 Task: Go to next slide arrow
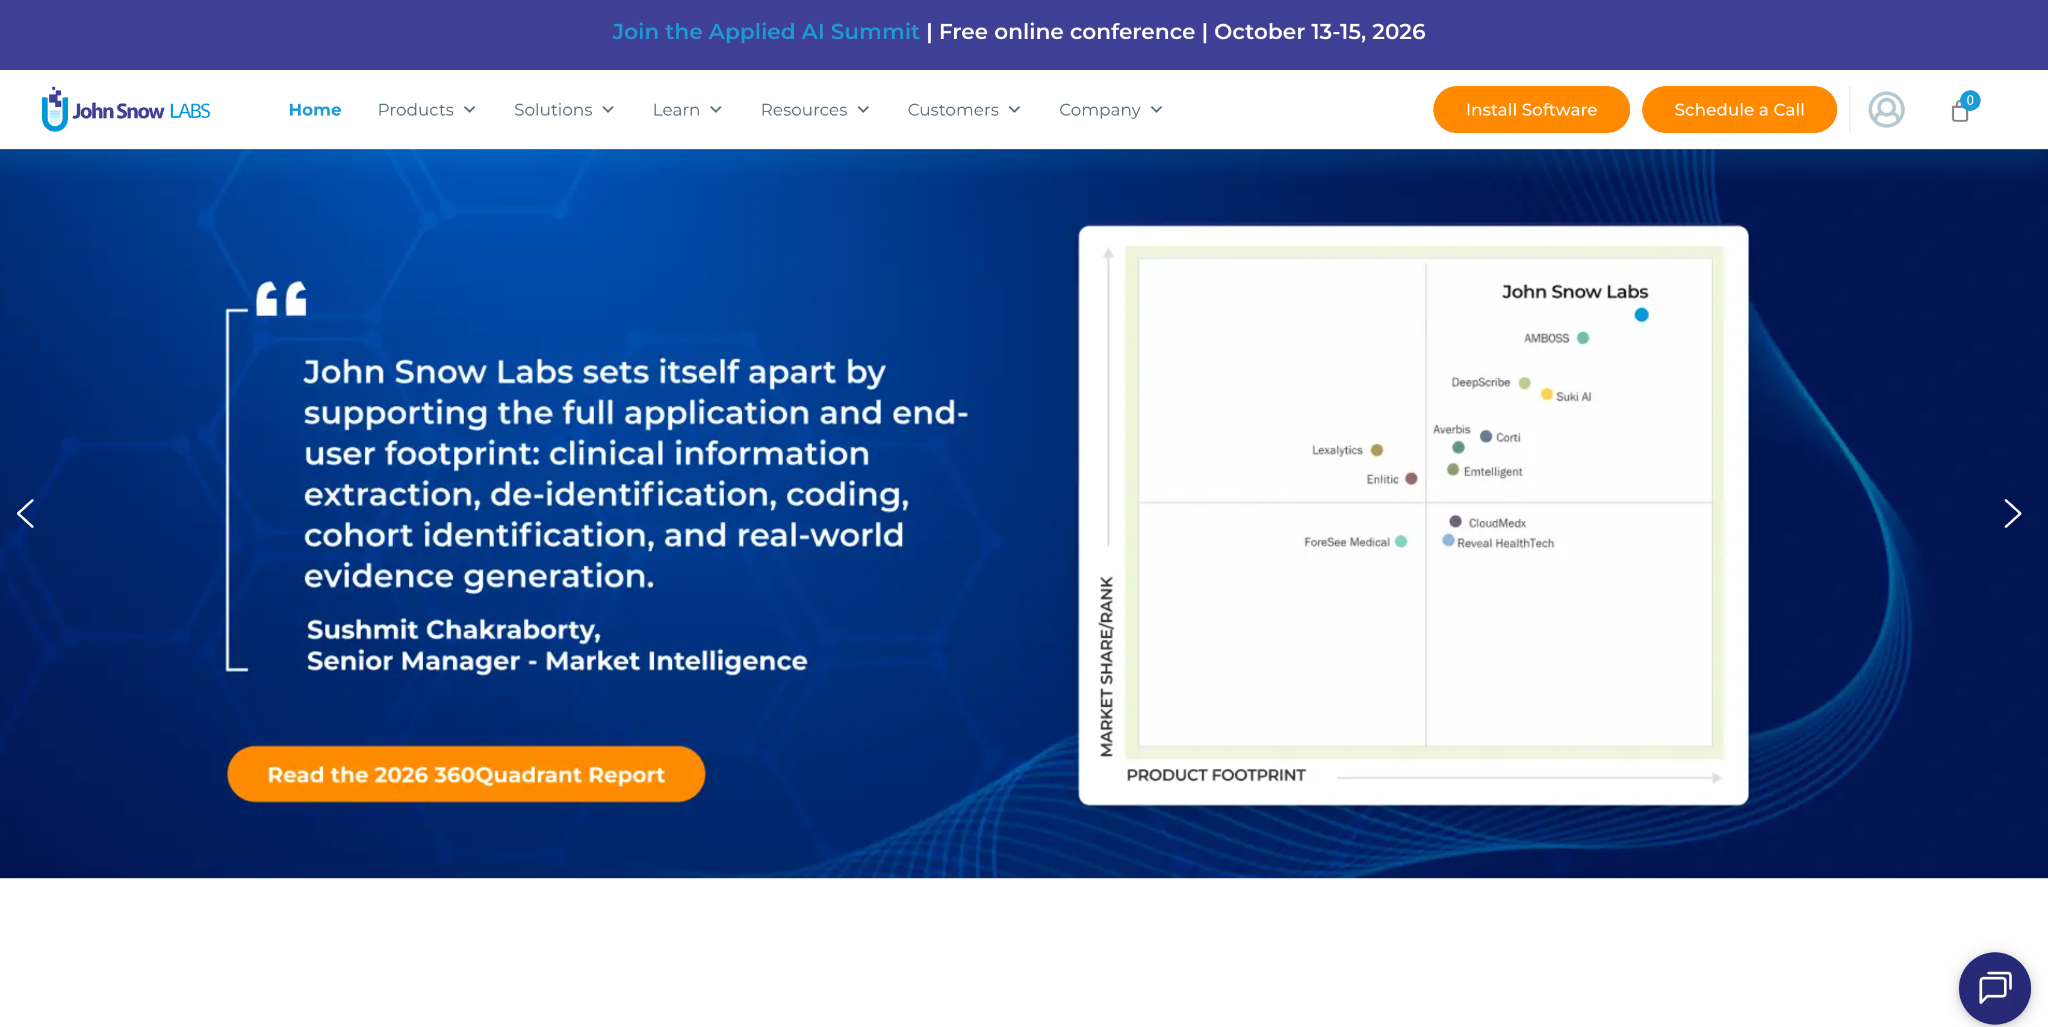click(x=2012, y=514)
